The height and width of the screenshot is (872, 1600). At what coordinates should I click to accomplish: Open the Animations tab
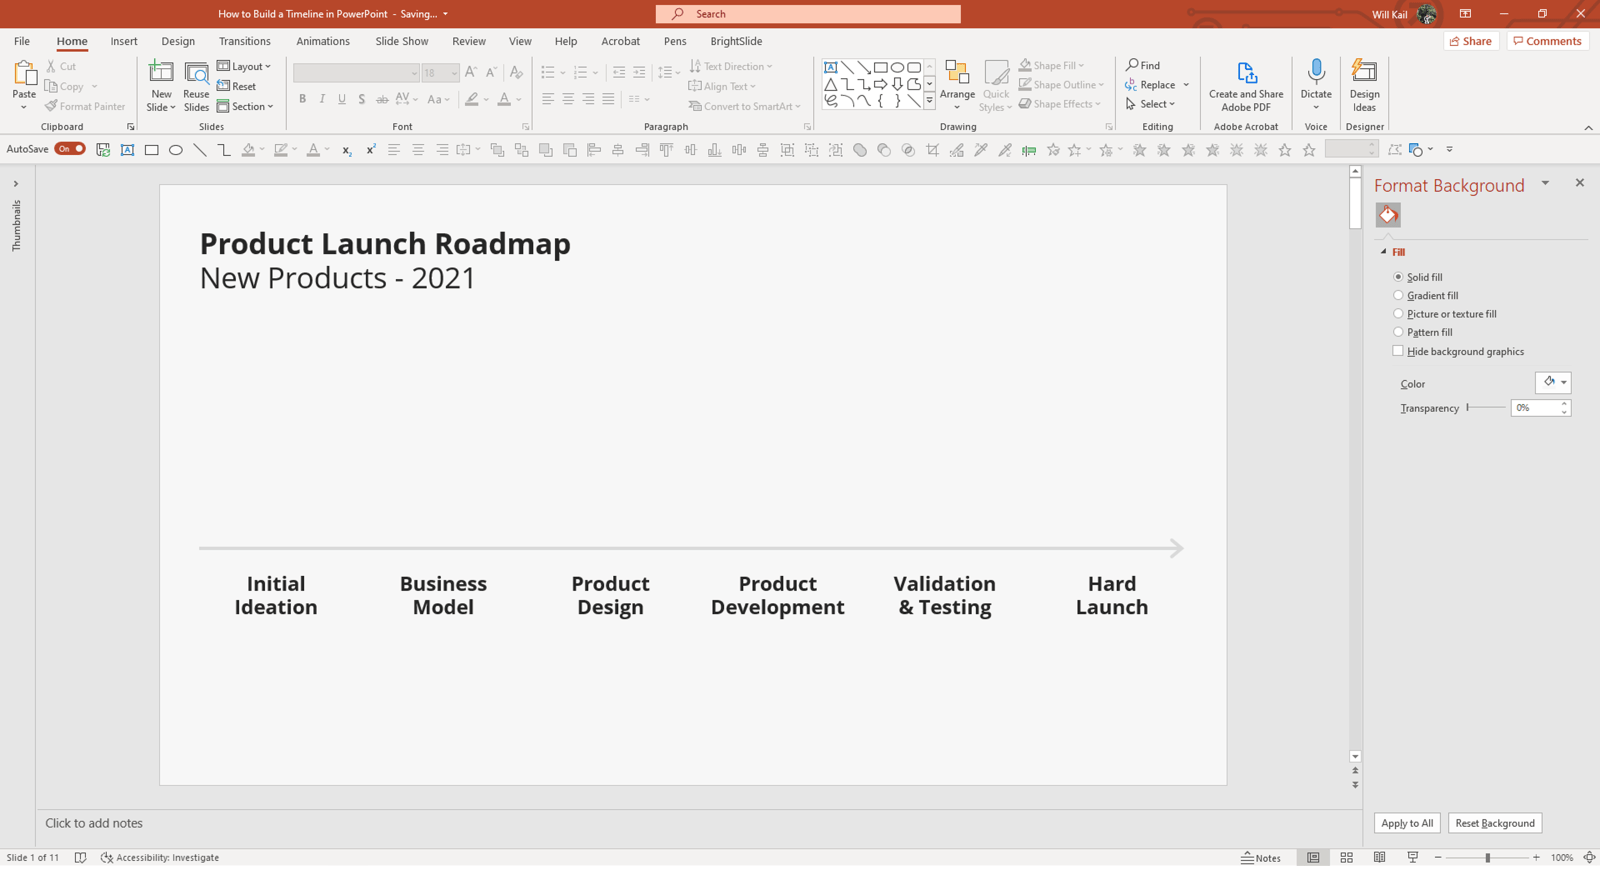(323, 41)
